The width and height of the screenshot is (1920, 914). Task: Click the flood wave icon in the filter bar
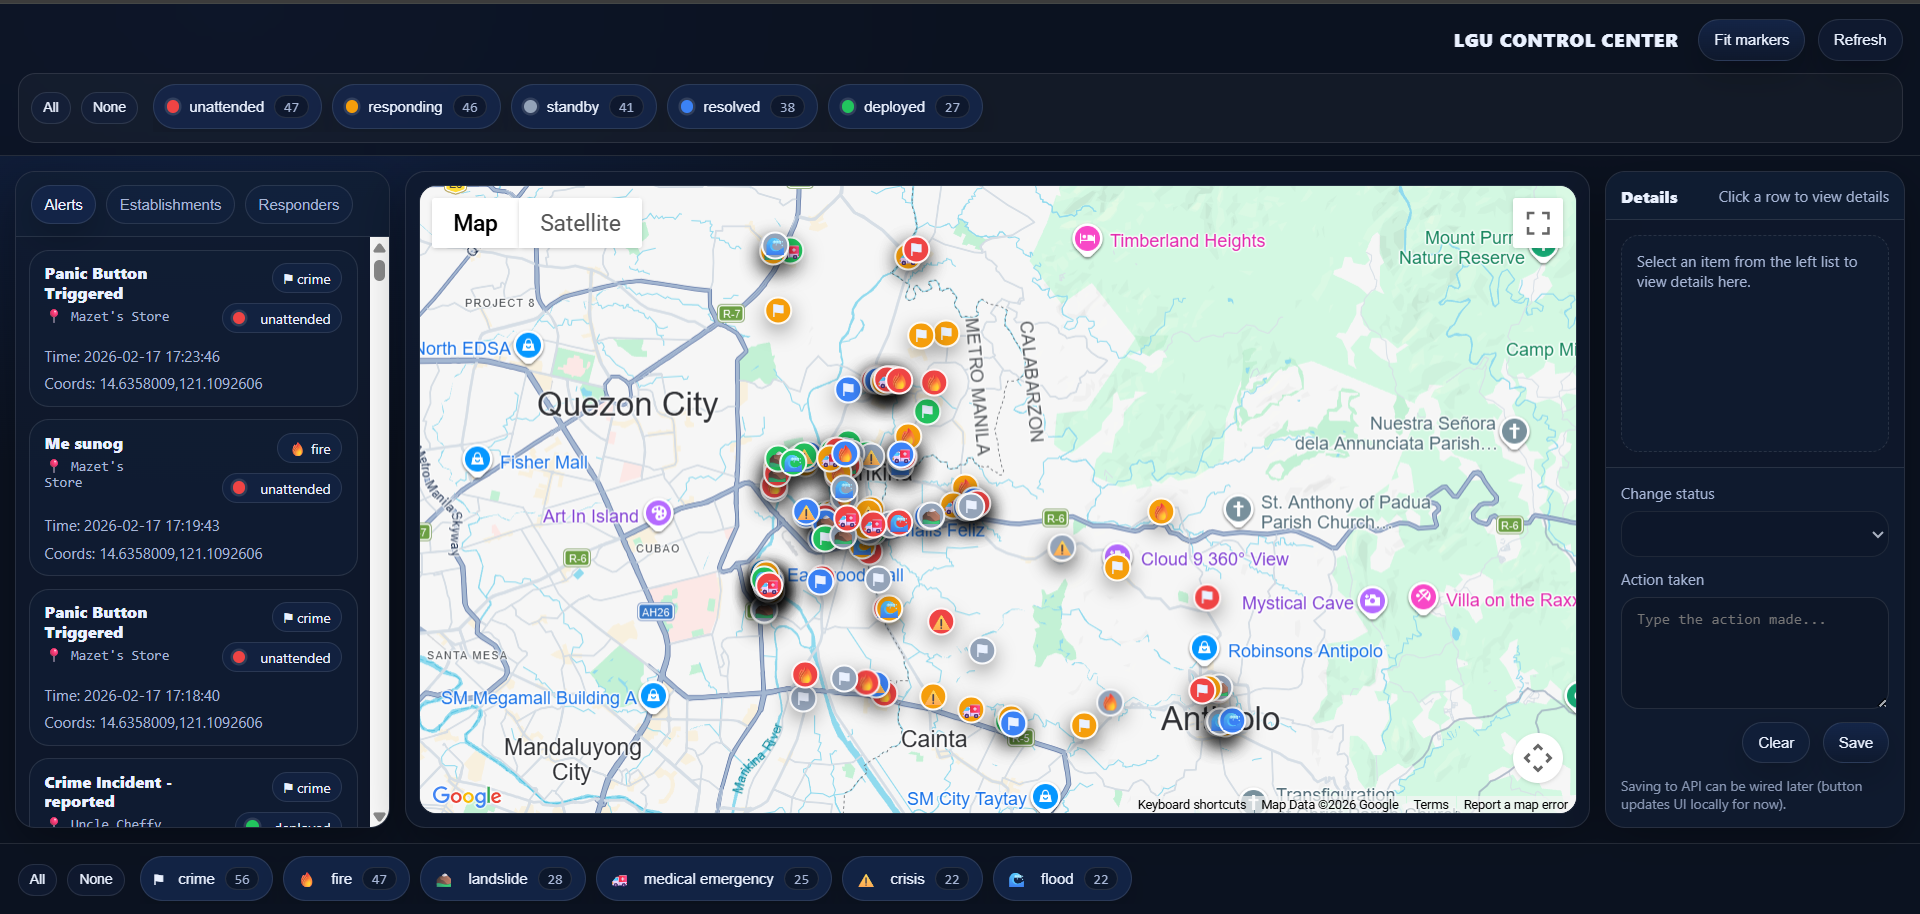tap(1017, 879)
